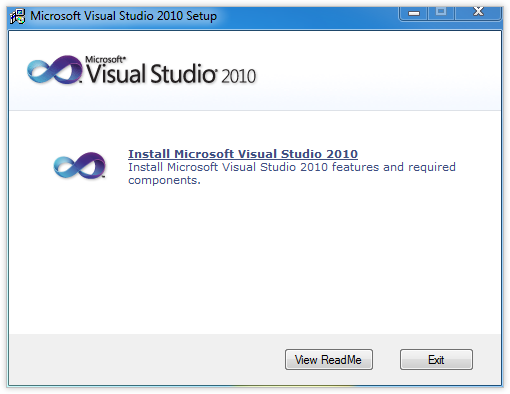Image resolution: width=510 pixels, height=394 pixels.
Task: Exit the Visual Studio setup
Action: [x=436, y=360]
